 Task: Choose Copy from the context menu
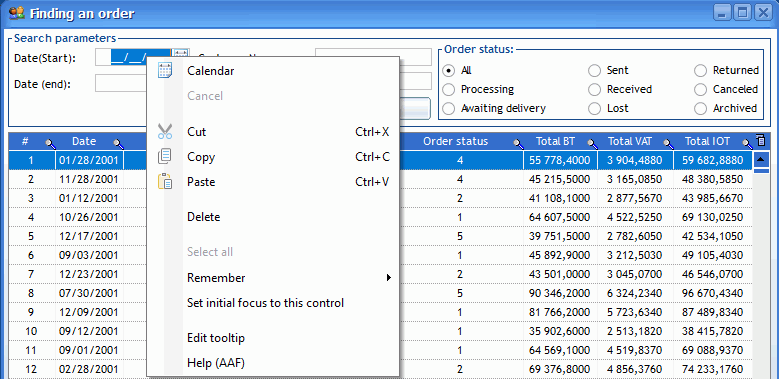coord(273,157)
